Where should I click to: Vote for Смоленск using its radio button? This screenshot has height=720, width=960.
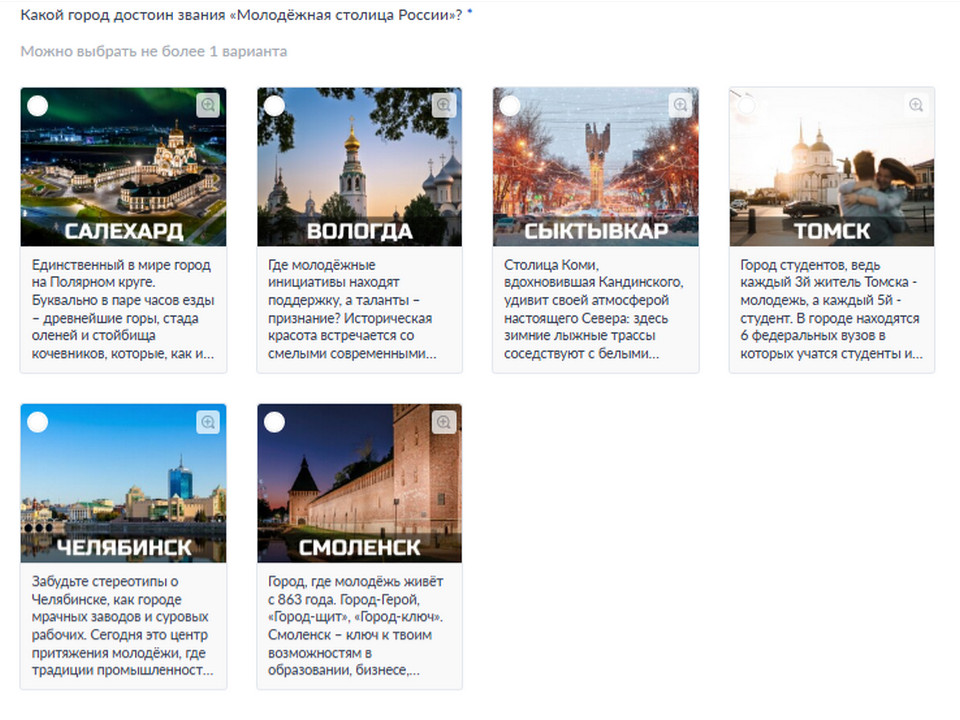(274, 422)
